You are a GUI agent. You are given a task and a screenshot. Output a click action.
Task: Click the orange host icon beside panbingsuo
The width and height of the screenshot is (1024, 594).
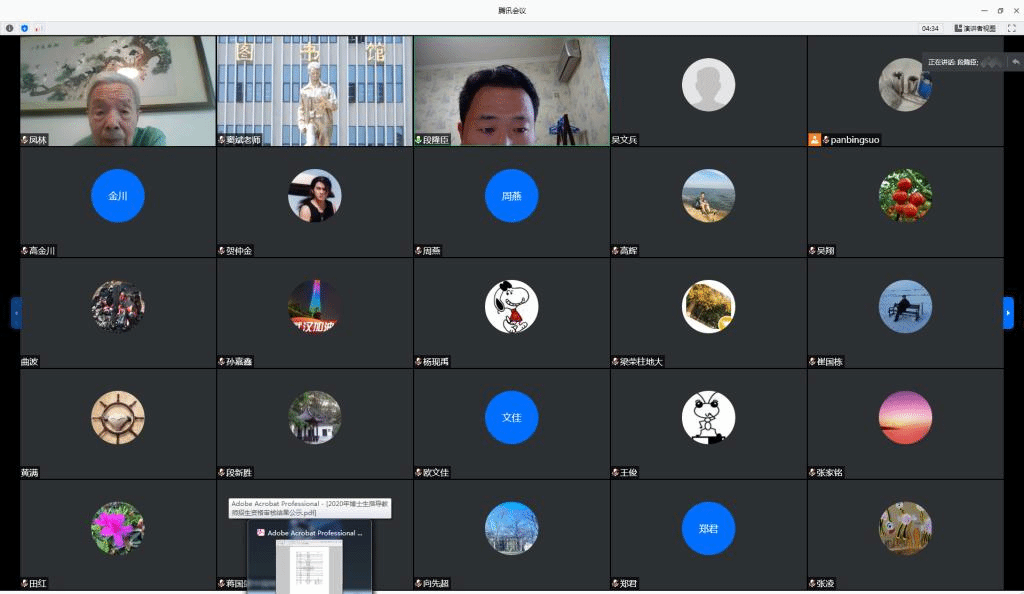coord(814,140)
